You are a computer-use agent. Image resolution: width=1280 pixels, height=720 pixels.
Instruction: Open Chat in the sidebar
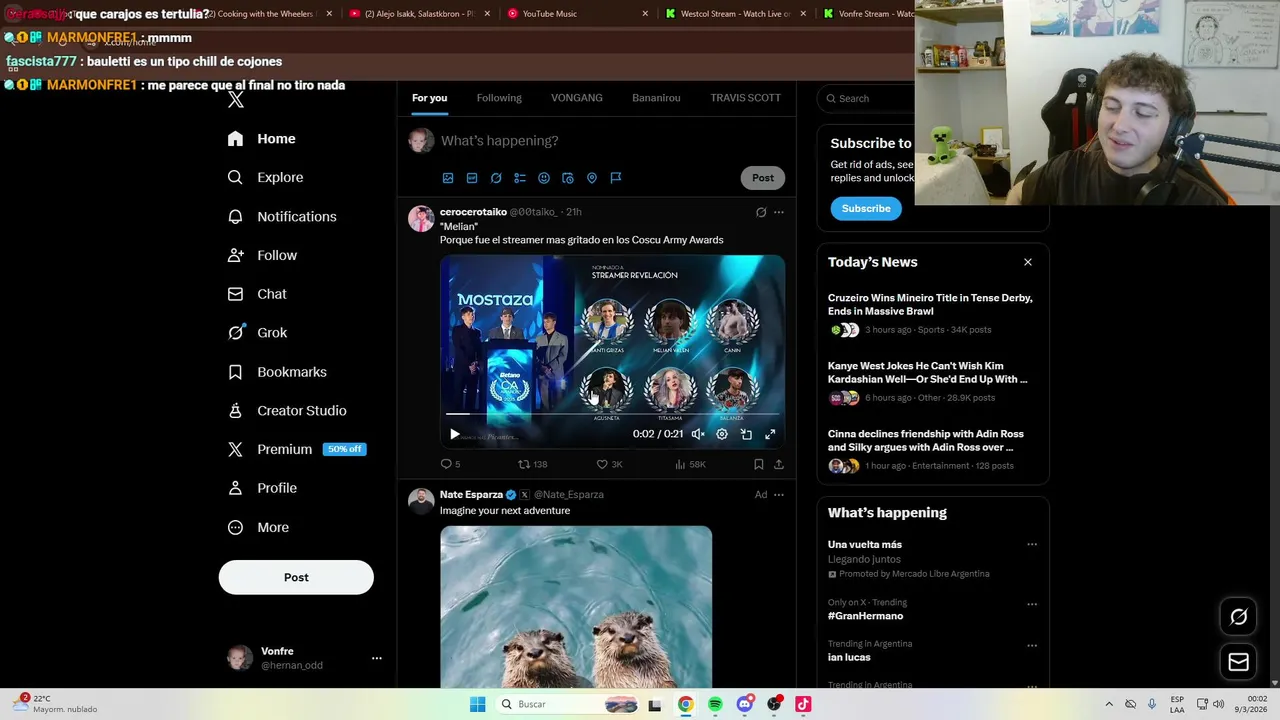[258, 294]
